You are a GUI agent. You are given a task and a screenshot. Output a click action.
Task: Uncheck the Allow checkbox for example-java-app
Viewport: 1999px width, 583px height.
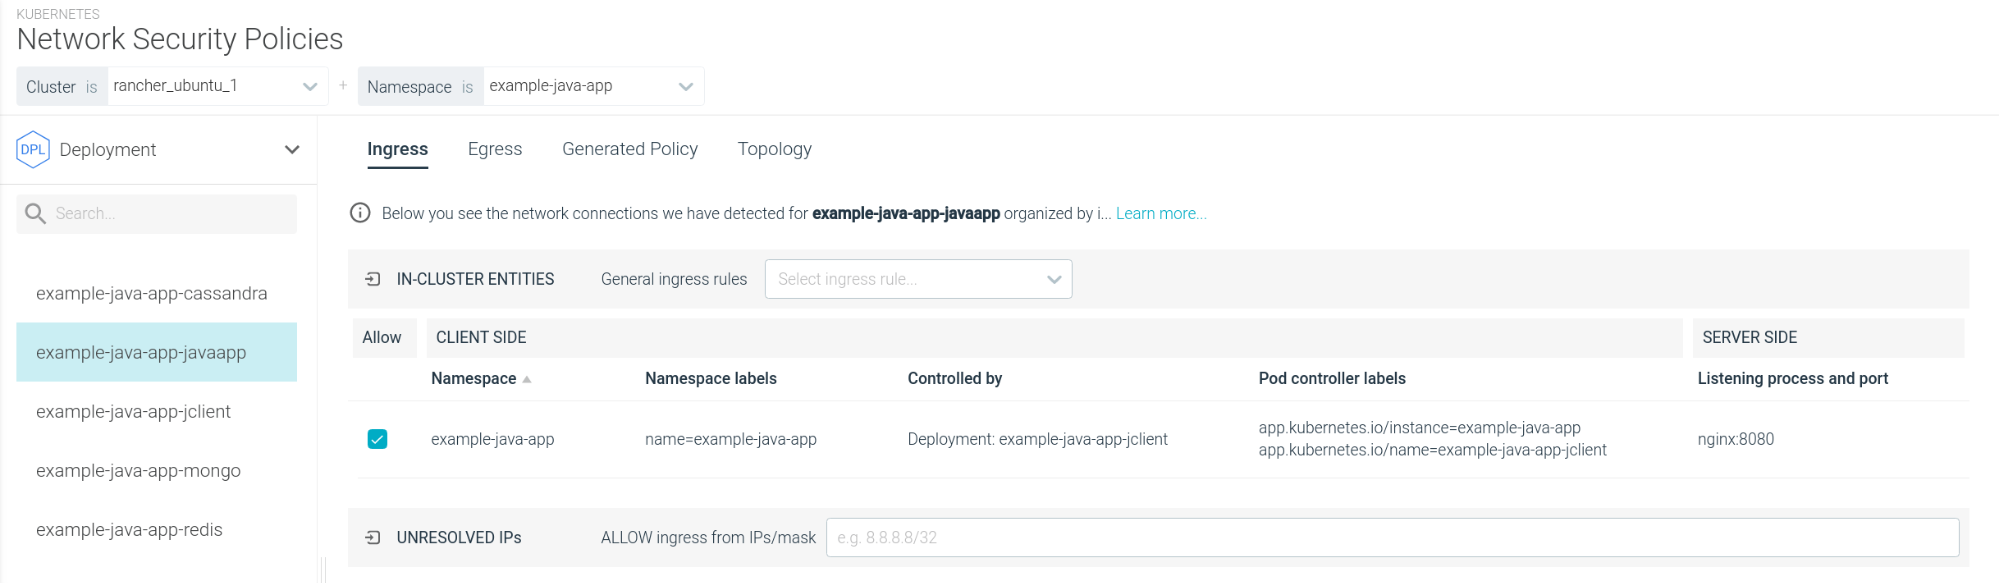[377, 439]
